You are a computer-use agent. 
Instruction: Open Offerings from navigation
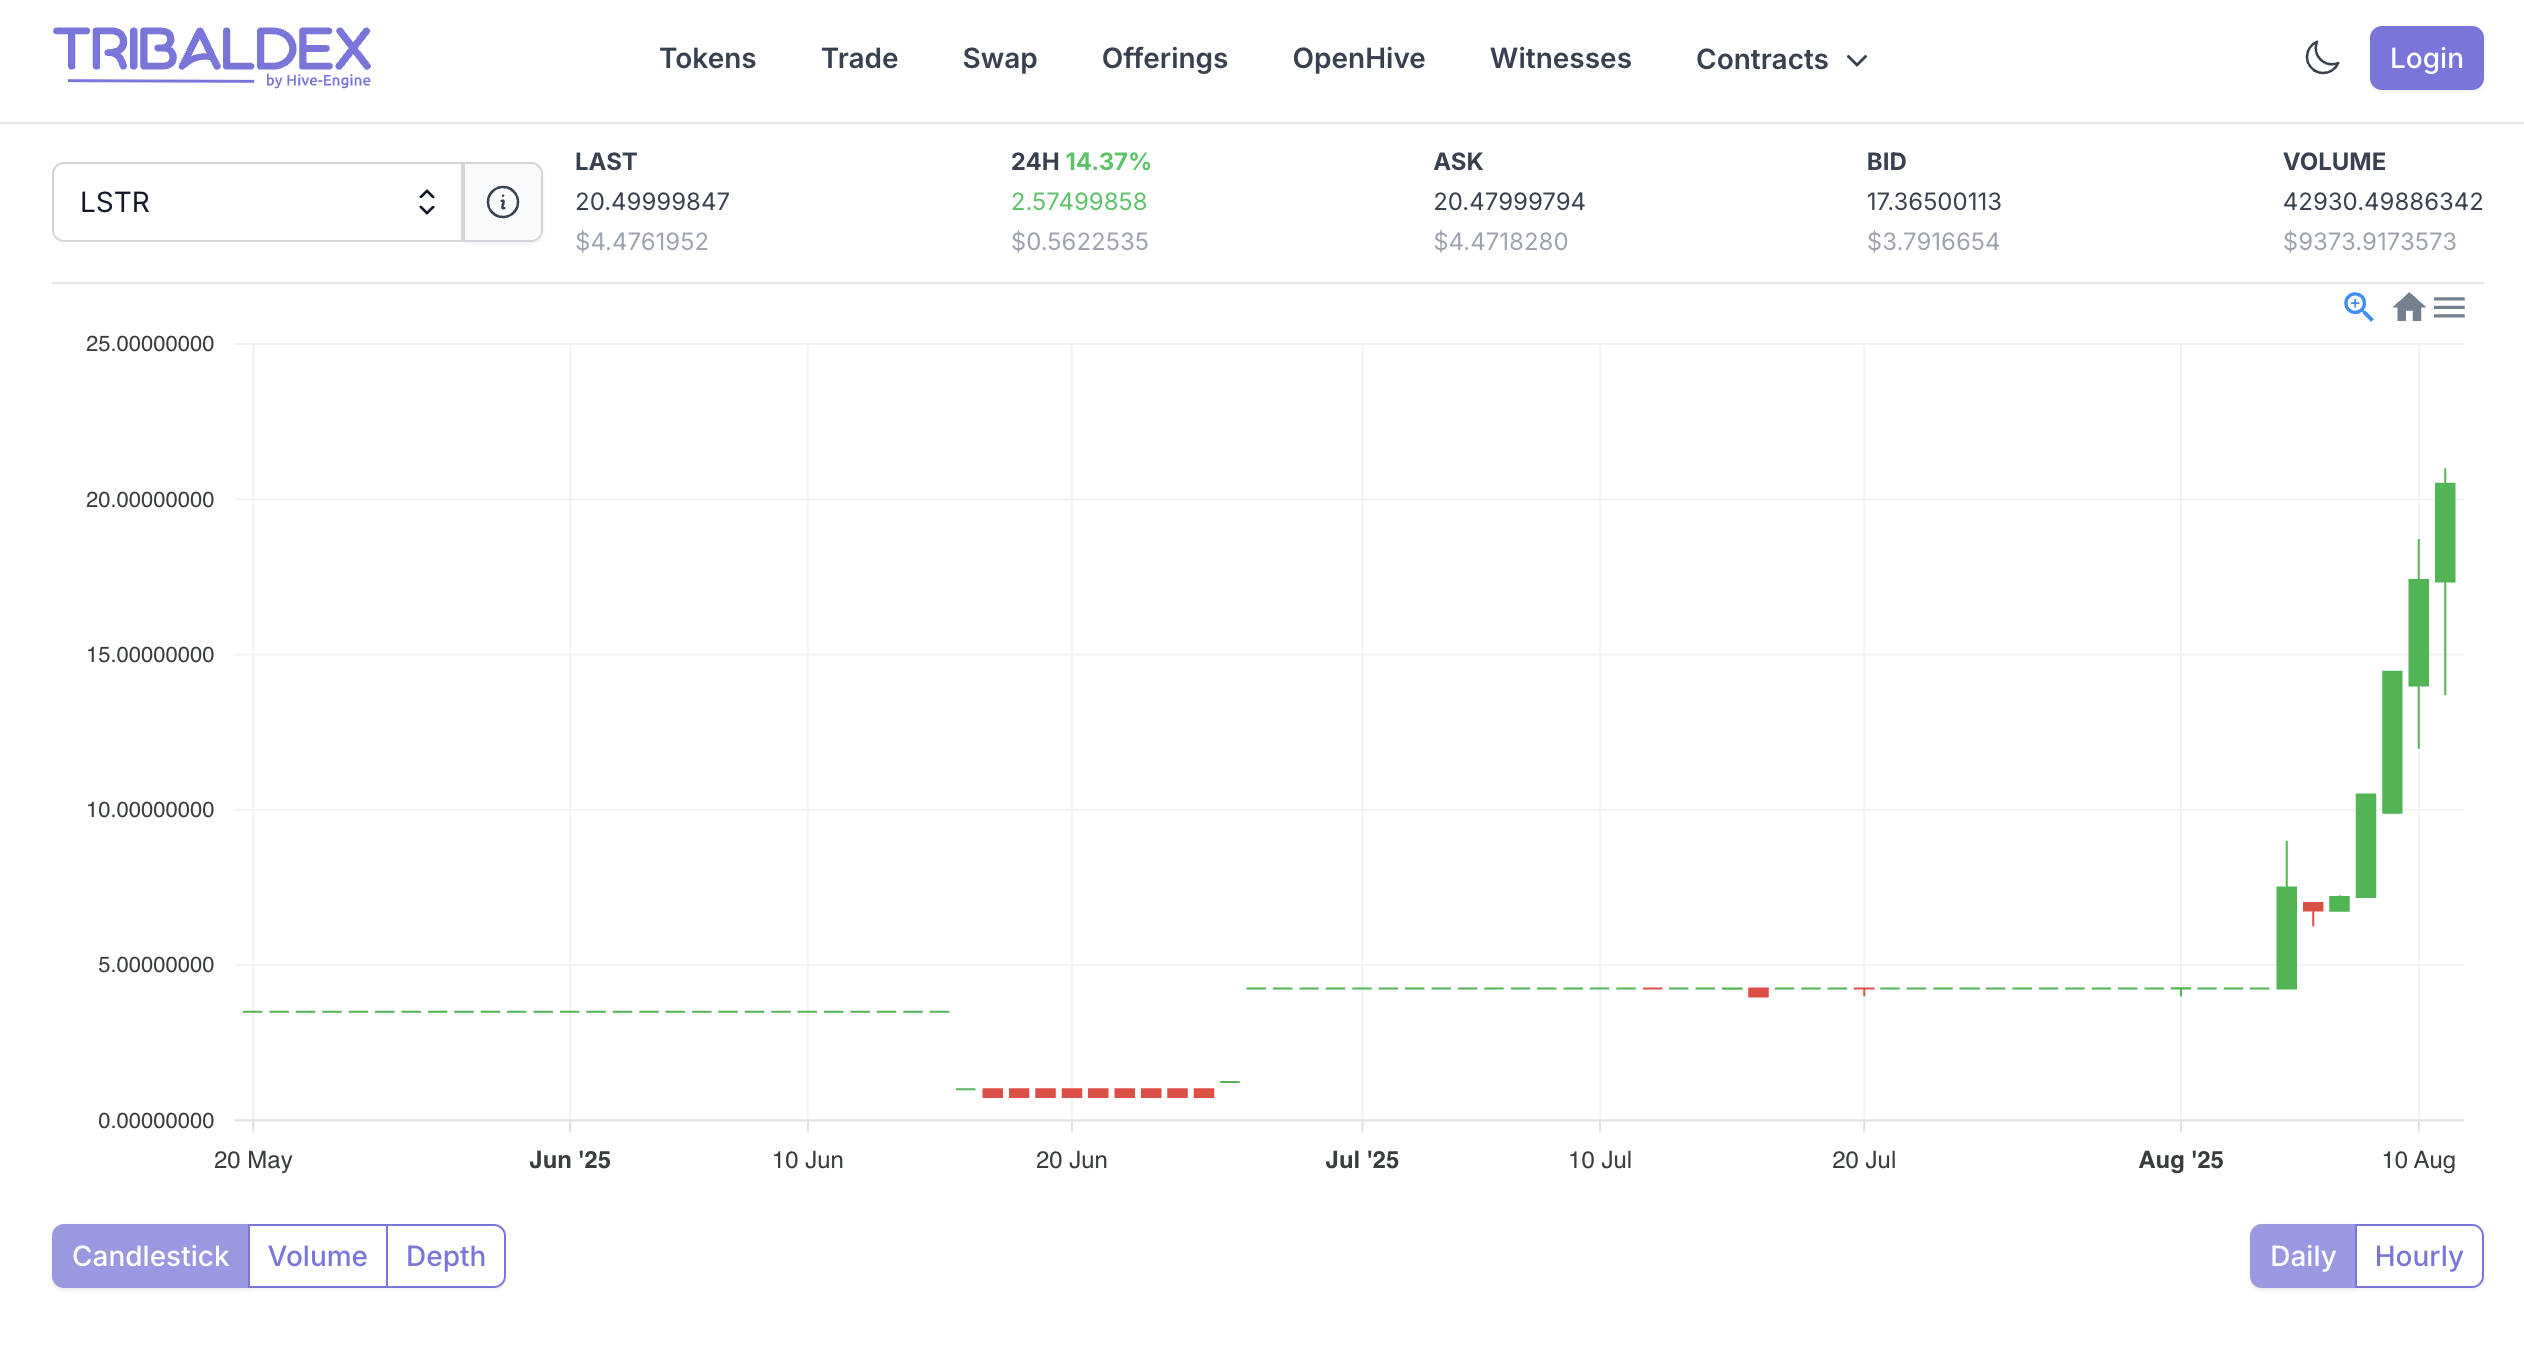pyautogui.click(x=1164, y=58)
